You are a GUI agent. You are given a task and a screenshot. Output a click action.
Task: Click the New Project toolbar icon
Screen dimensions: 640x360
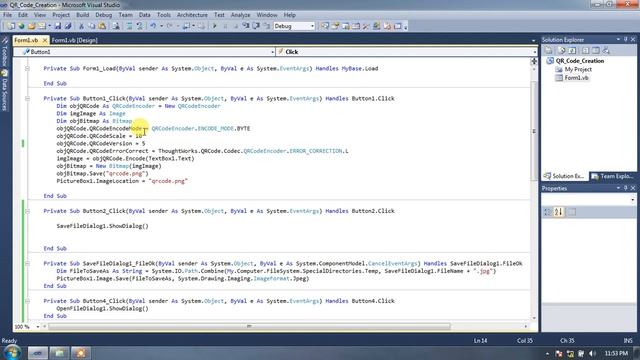pos(10,26)
